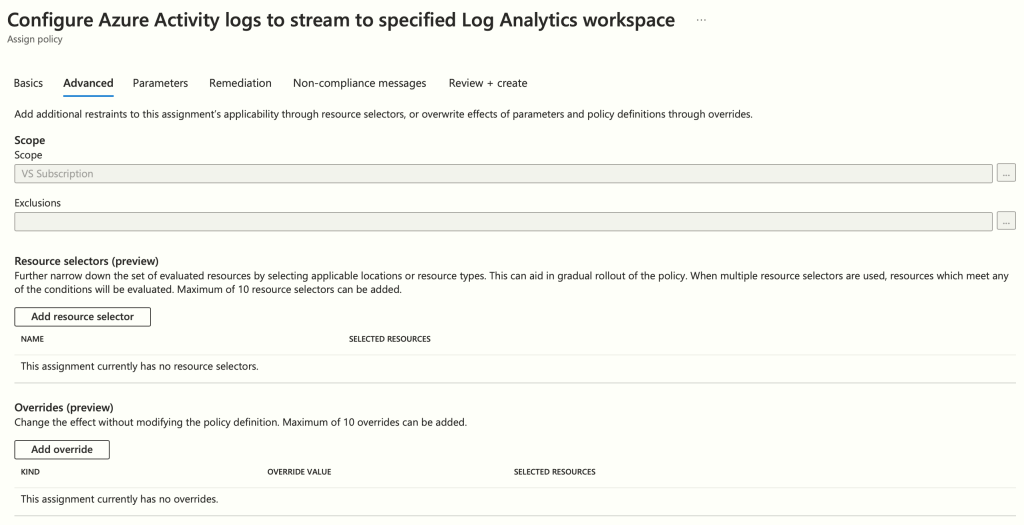Select the Advanced tab

tap(88, 83)
